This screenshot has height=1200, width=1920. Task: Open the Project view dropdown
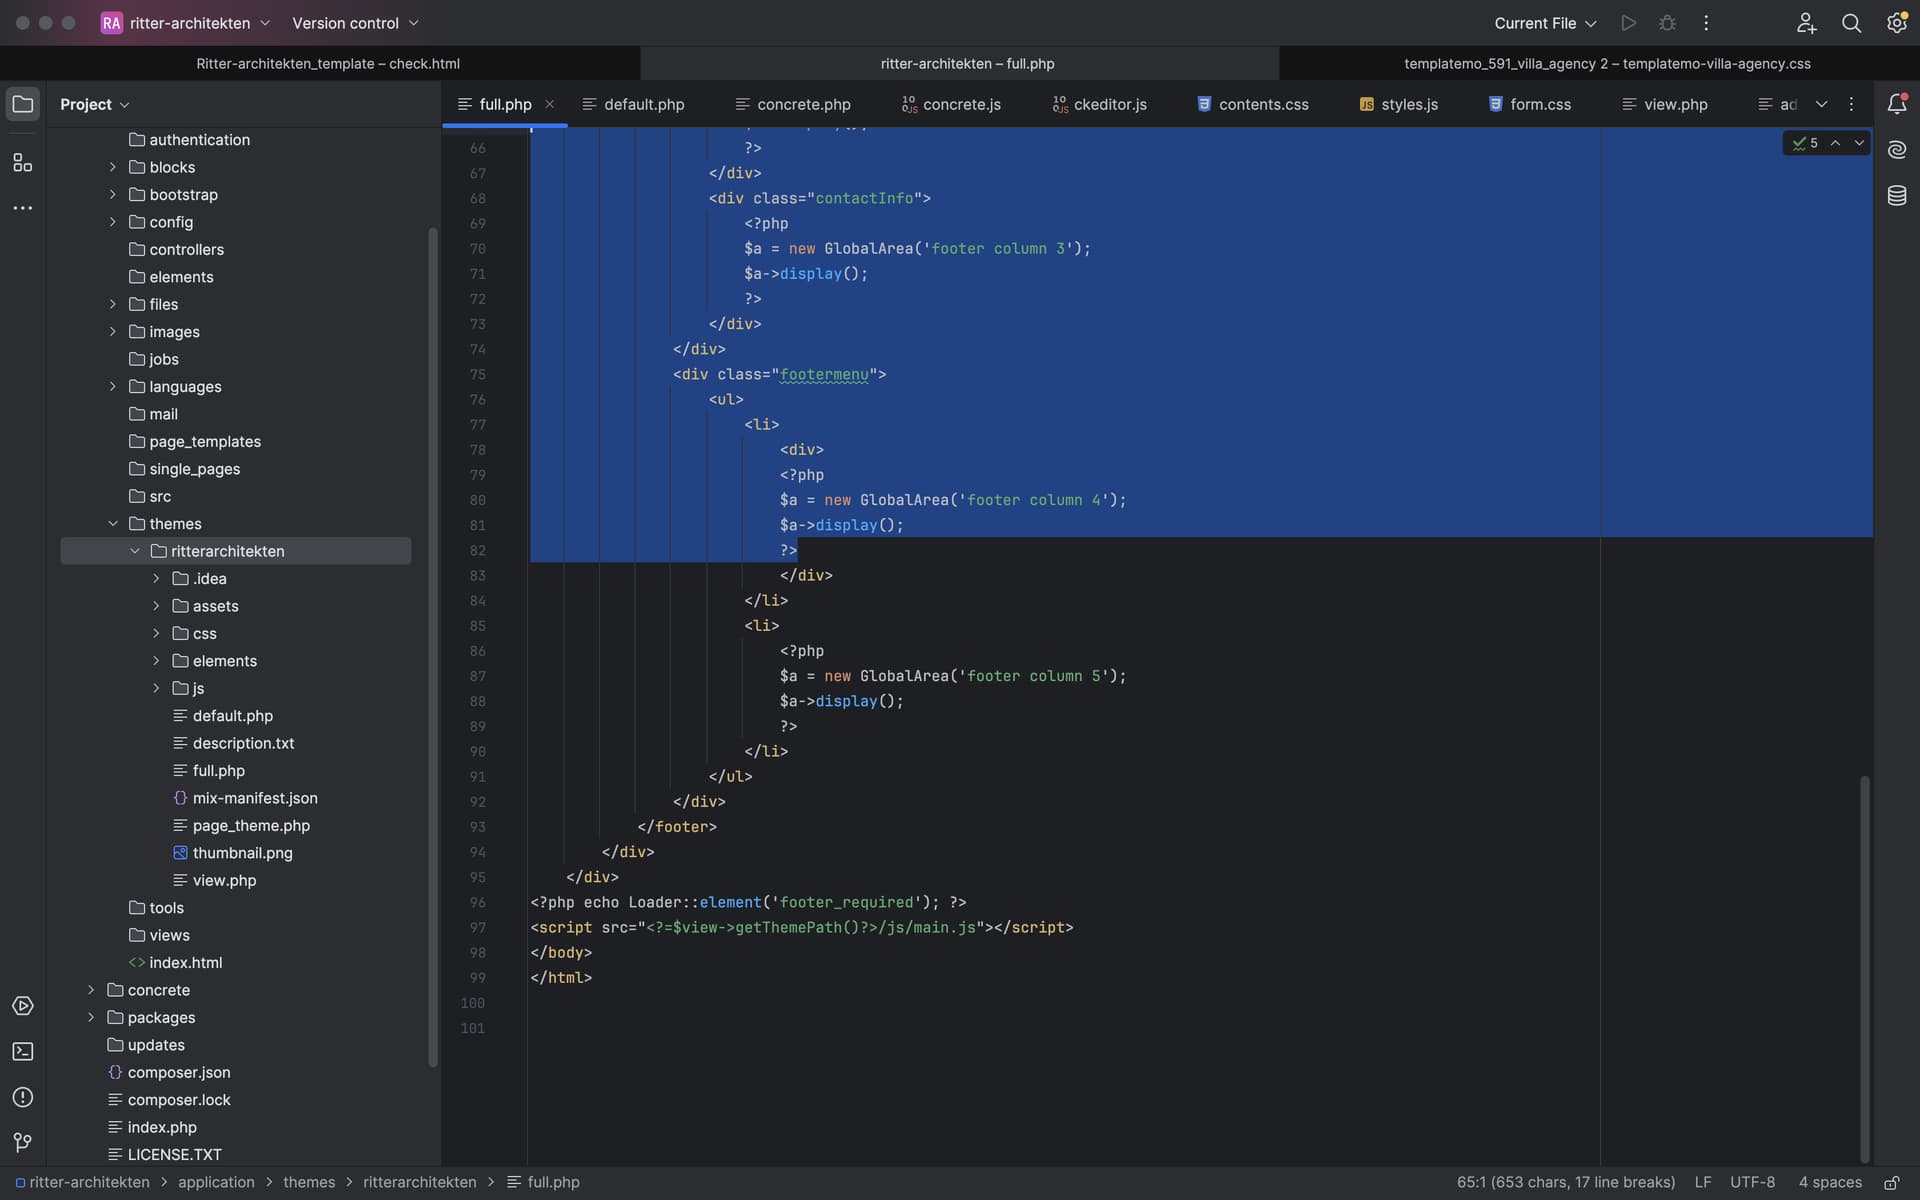click(95, 104)
